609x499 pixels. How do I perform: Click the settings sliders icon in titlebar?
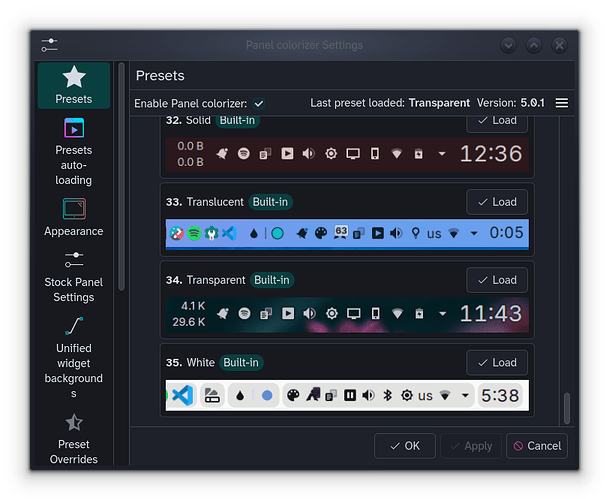tap(50, 45)
